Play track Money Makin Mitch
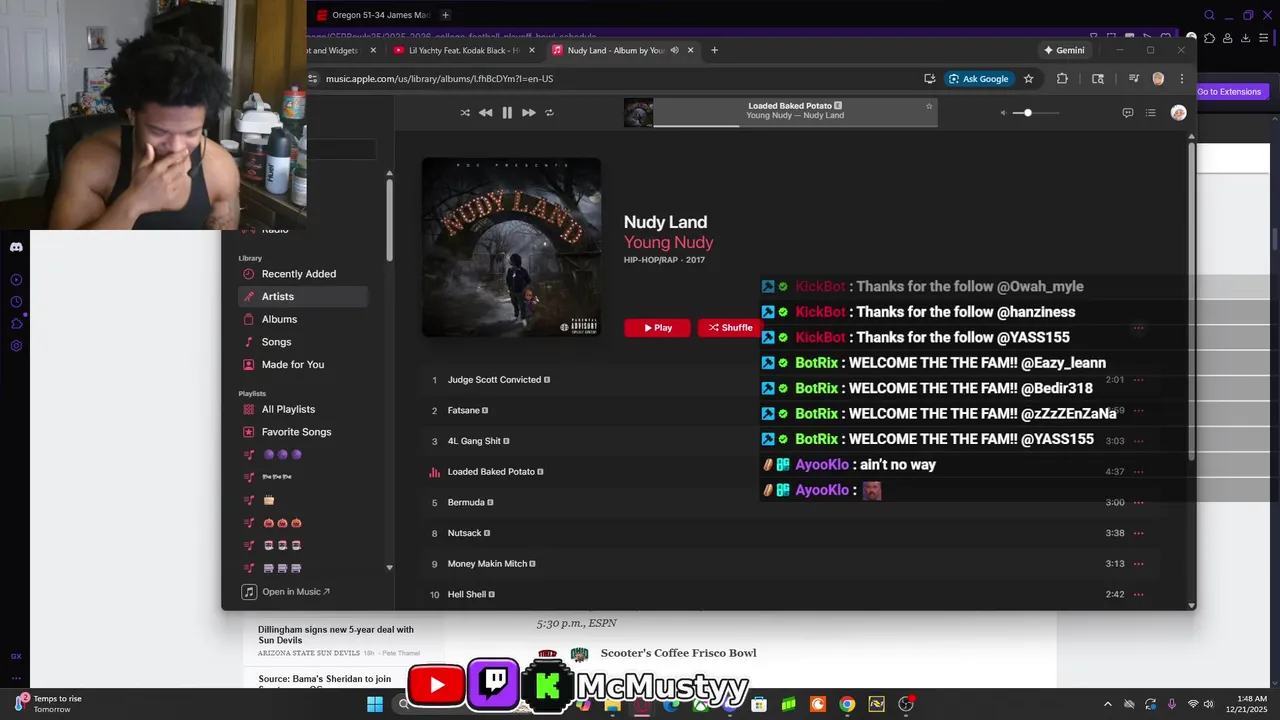This screenshot has width=1280, height=720. coord(487,564)
